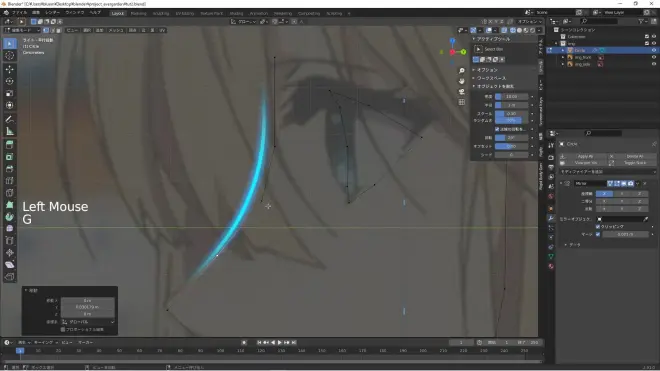
Task: Open the orientation dropdown in Move panel
Action: pyautogui.click(x=88, y=322)
